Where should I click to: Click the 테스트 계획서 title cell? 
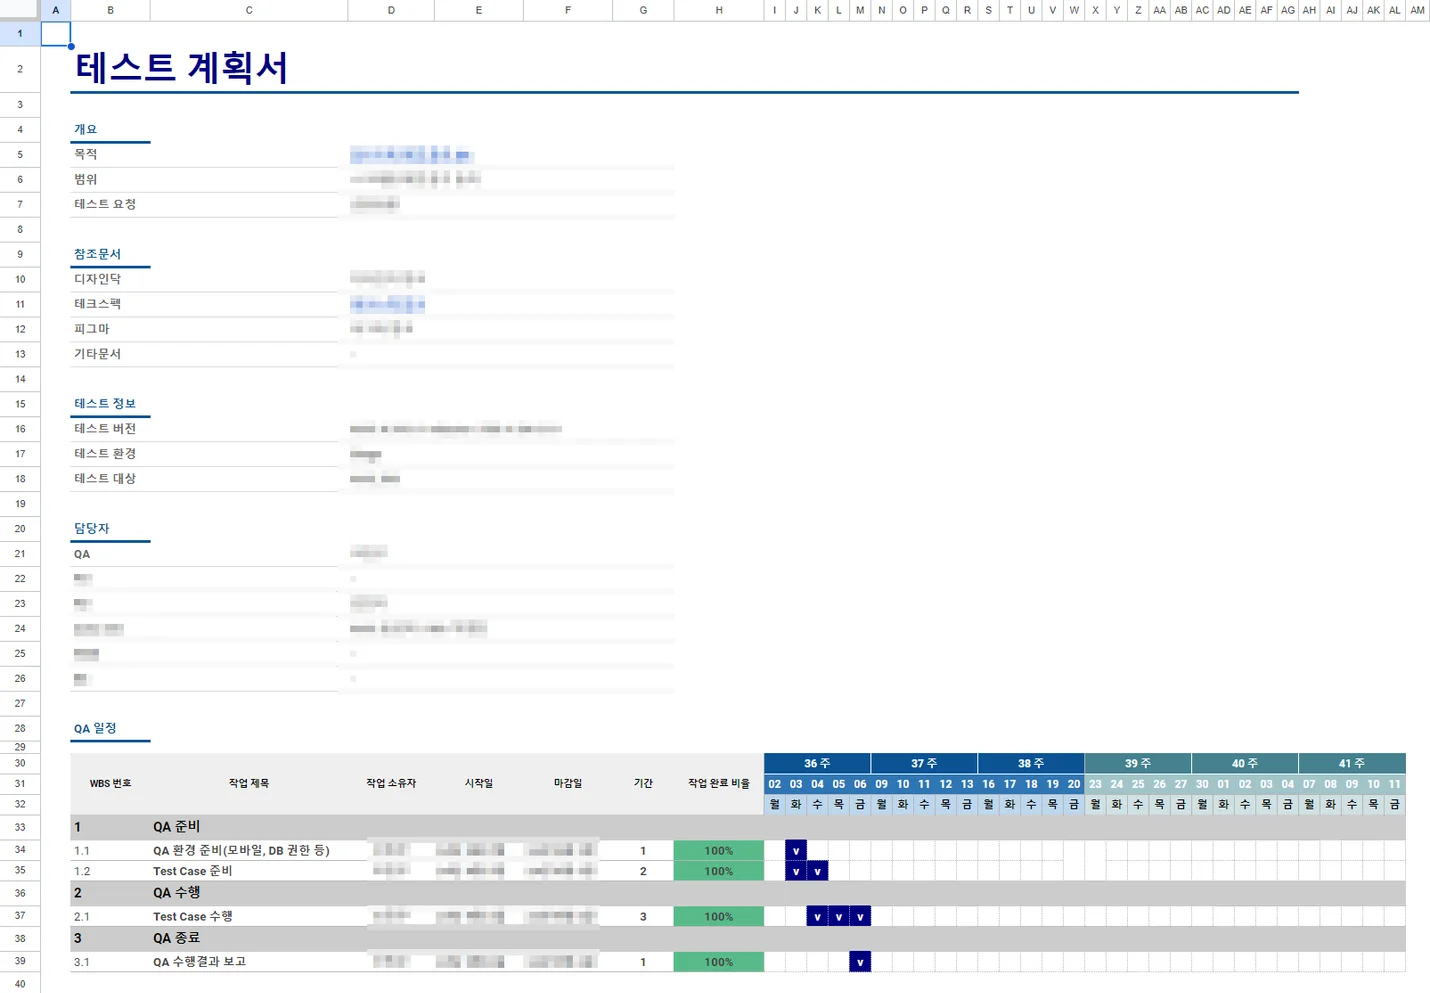click(x=182, y=68)
